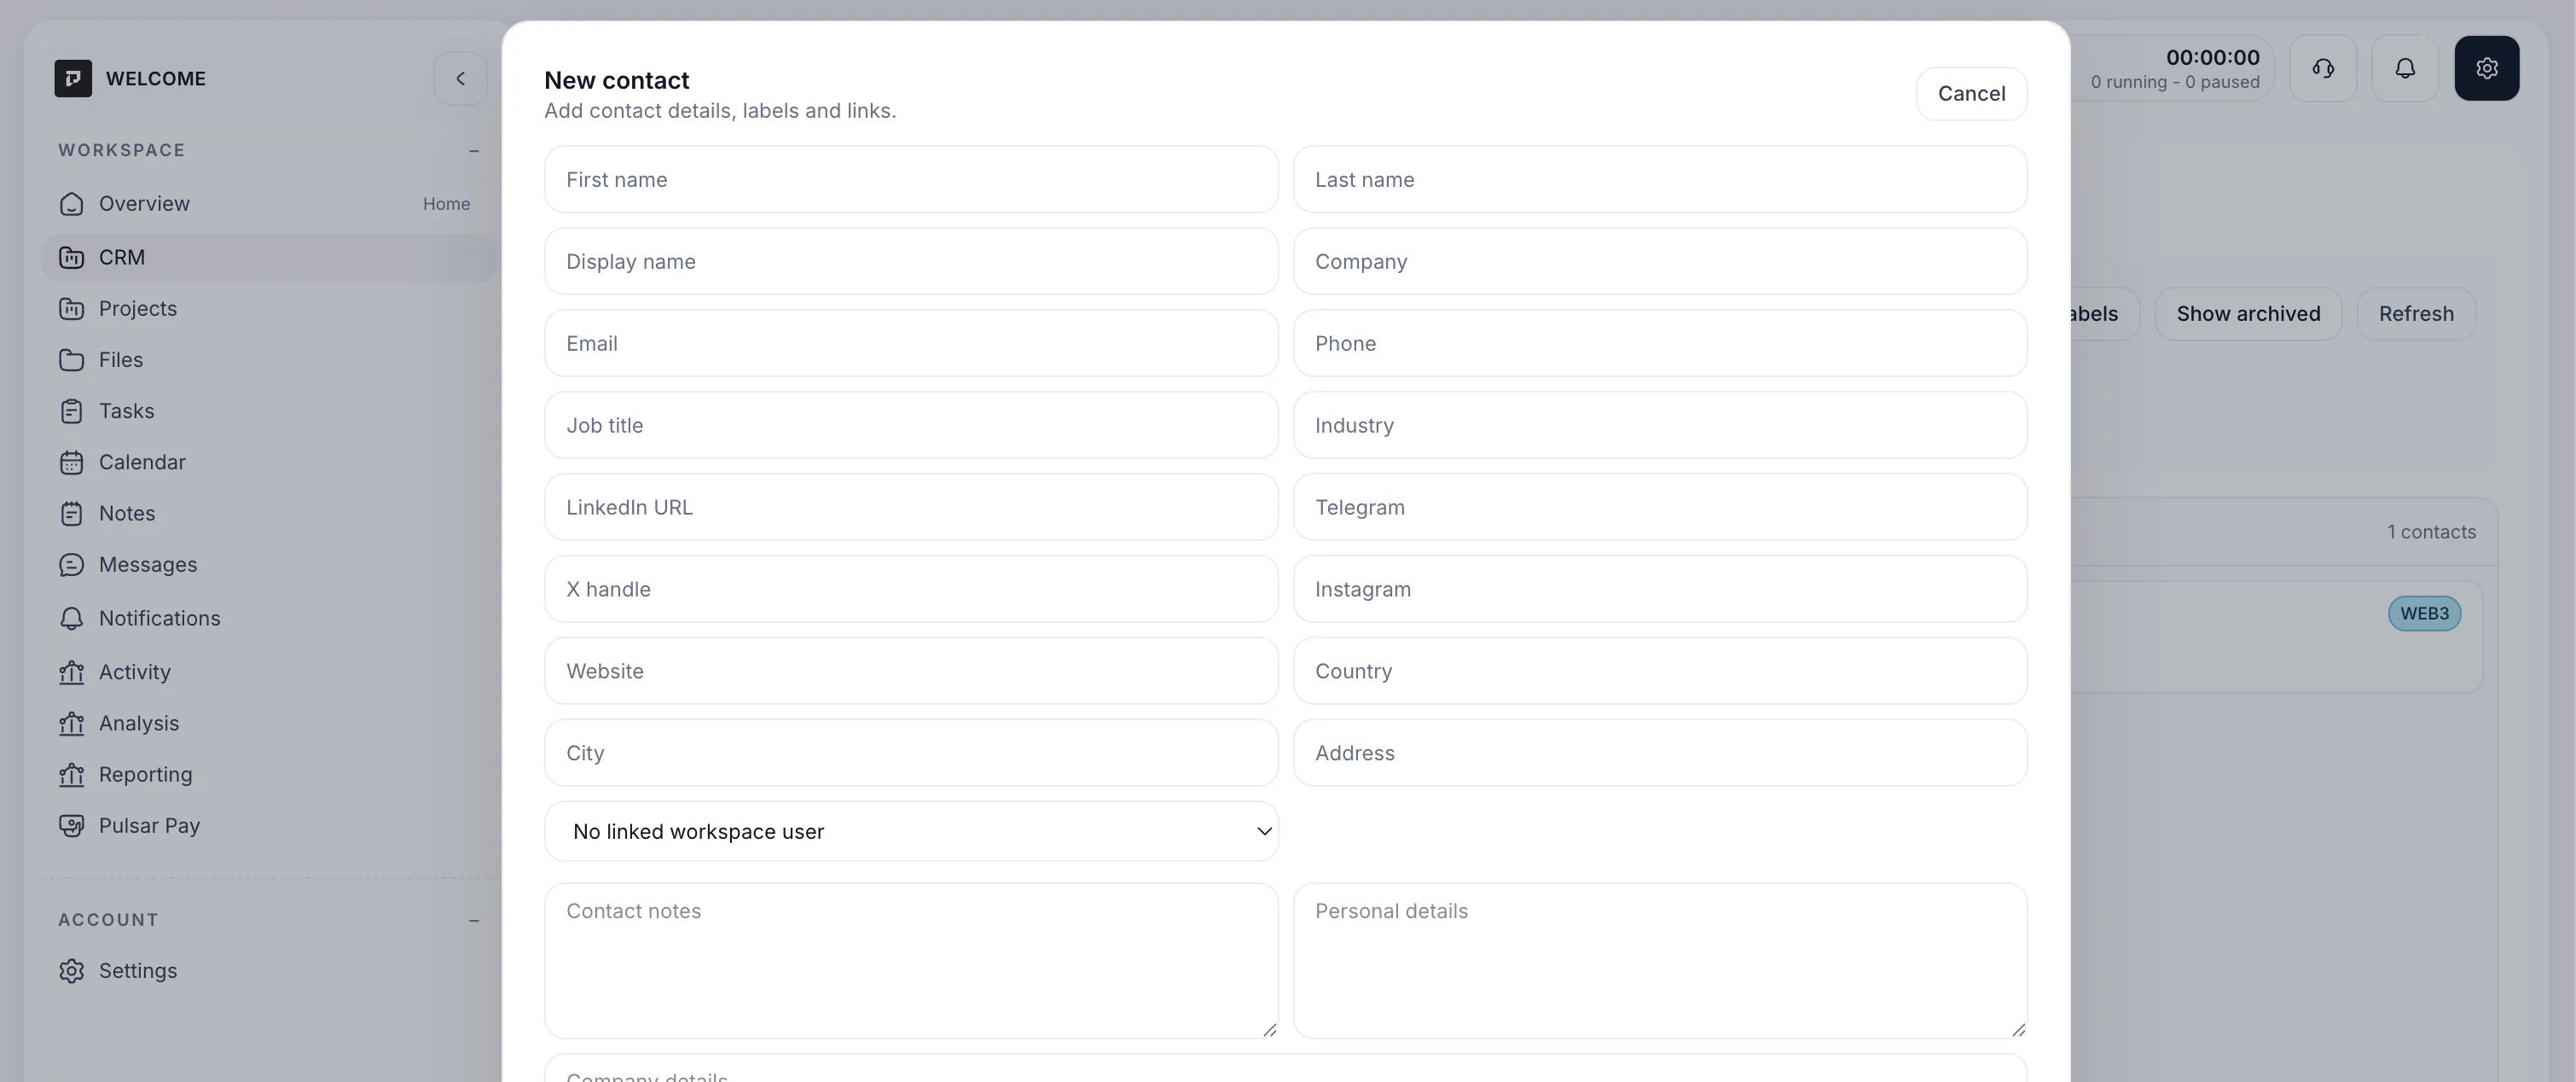Click the '1 contacts' count text
The height and width of the screenshot is (1082, 2576).
click(2431, 533)
